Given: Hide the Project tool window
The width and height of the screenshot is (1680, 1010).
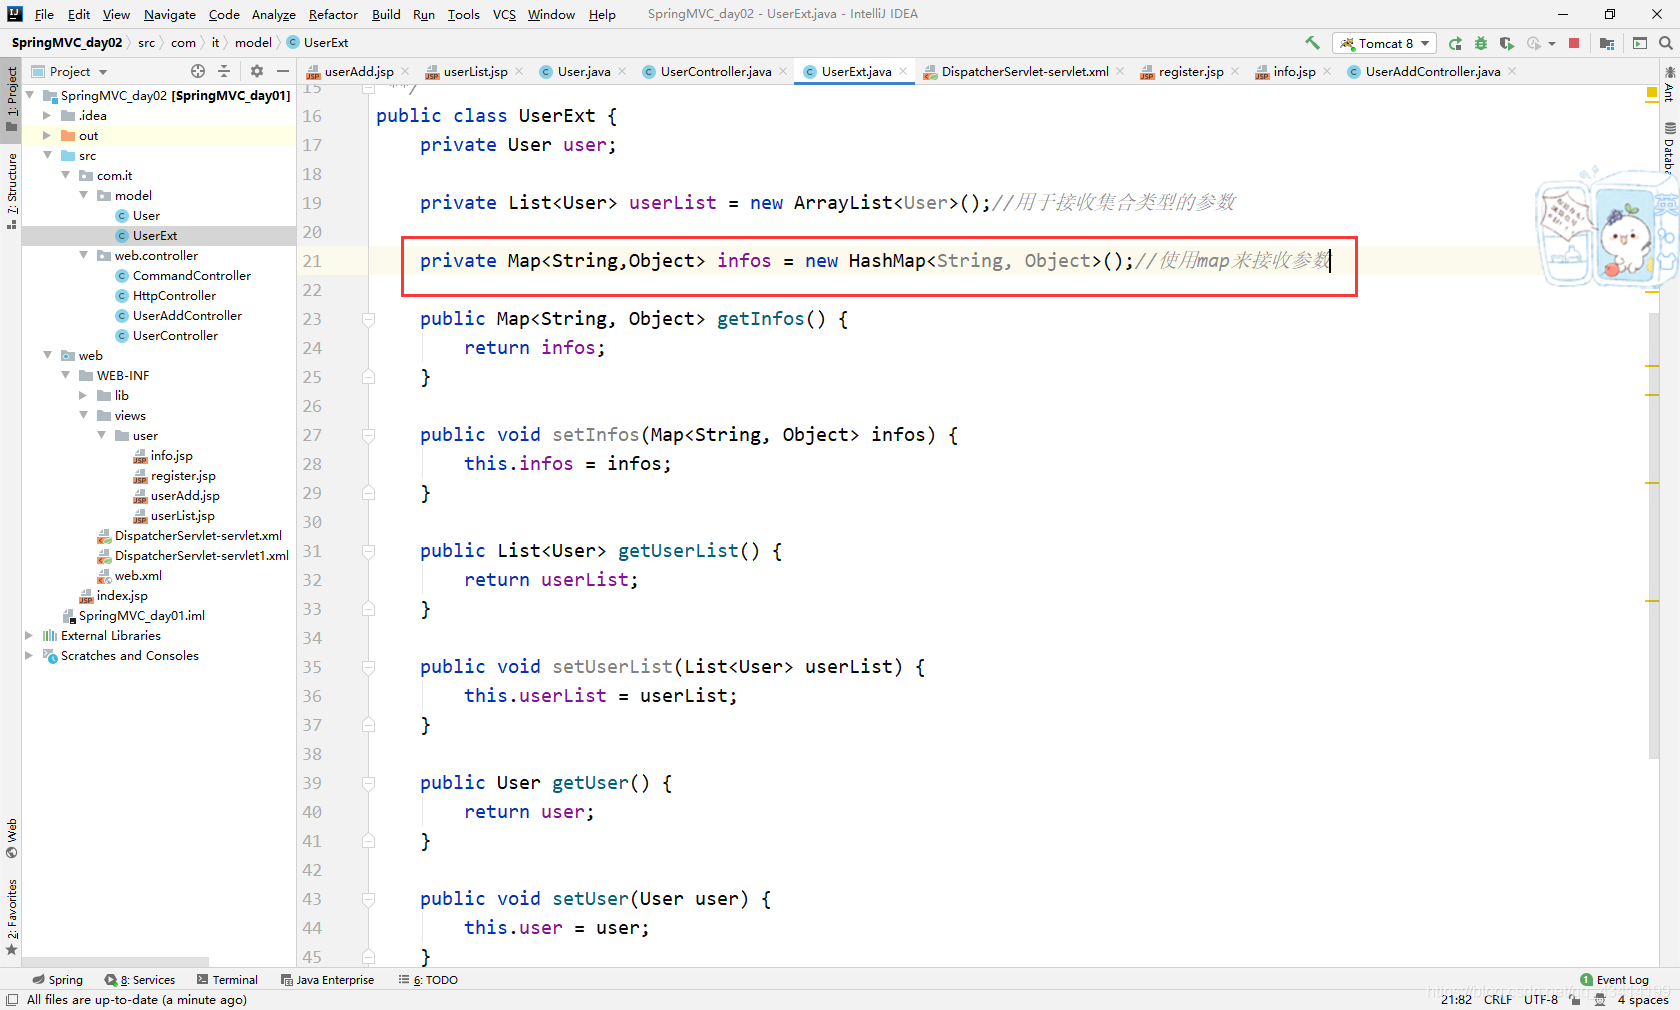Looking at the screenshot, I should (x=283, y=71).
